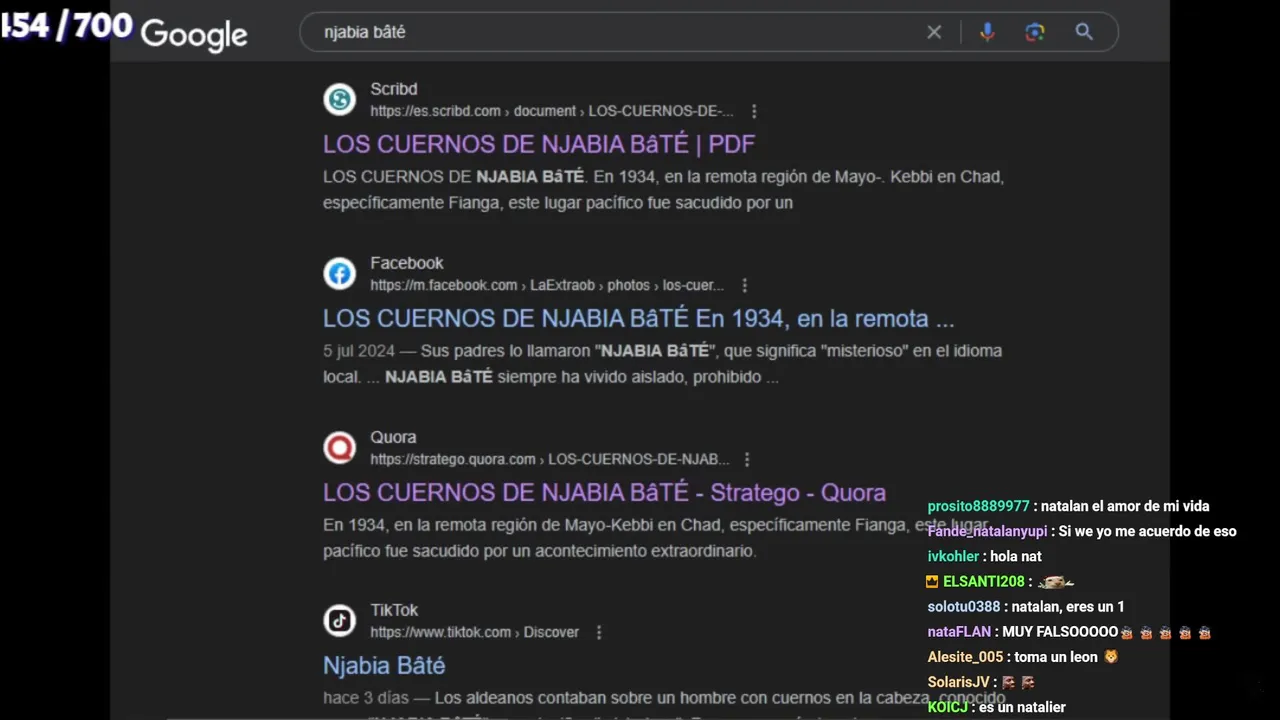The image size is (1280, 720).
Task: Click the www.tiktok.com Discover breadcrumb
Action: pyautogui.click(x=474, y=632)
